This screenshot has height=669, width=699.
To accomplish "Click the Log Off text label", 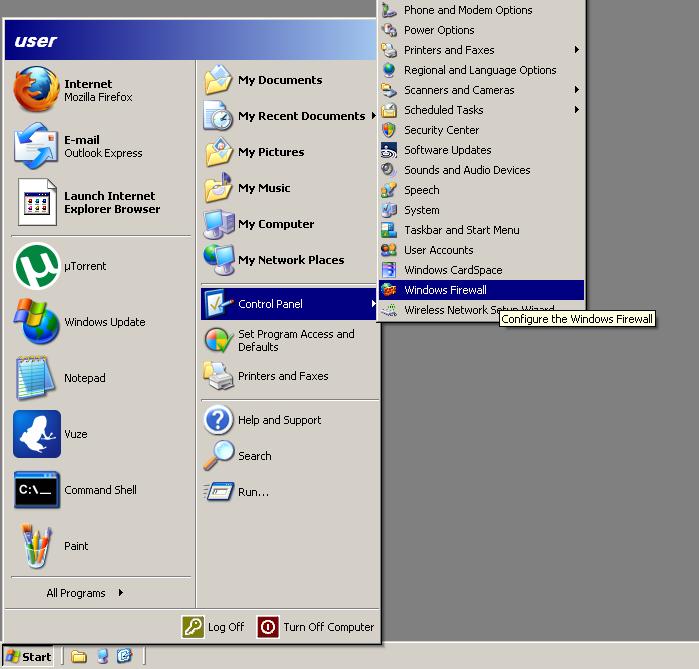I will 226,627.
